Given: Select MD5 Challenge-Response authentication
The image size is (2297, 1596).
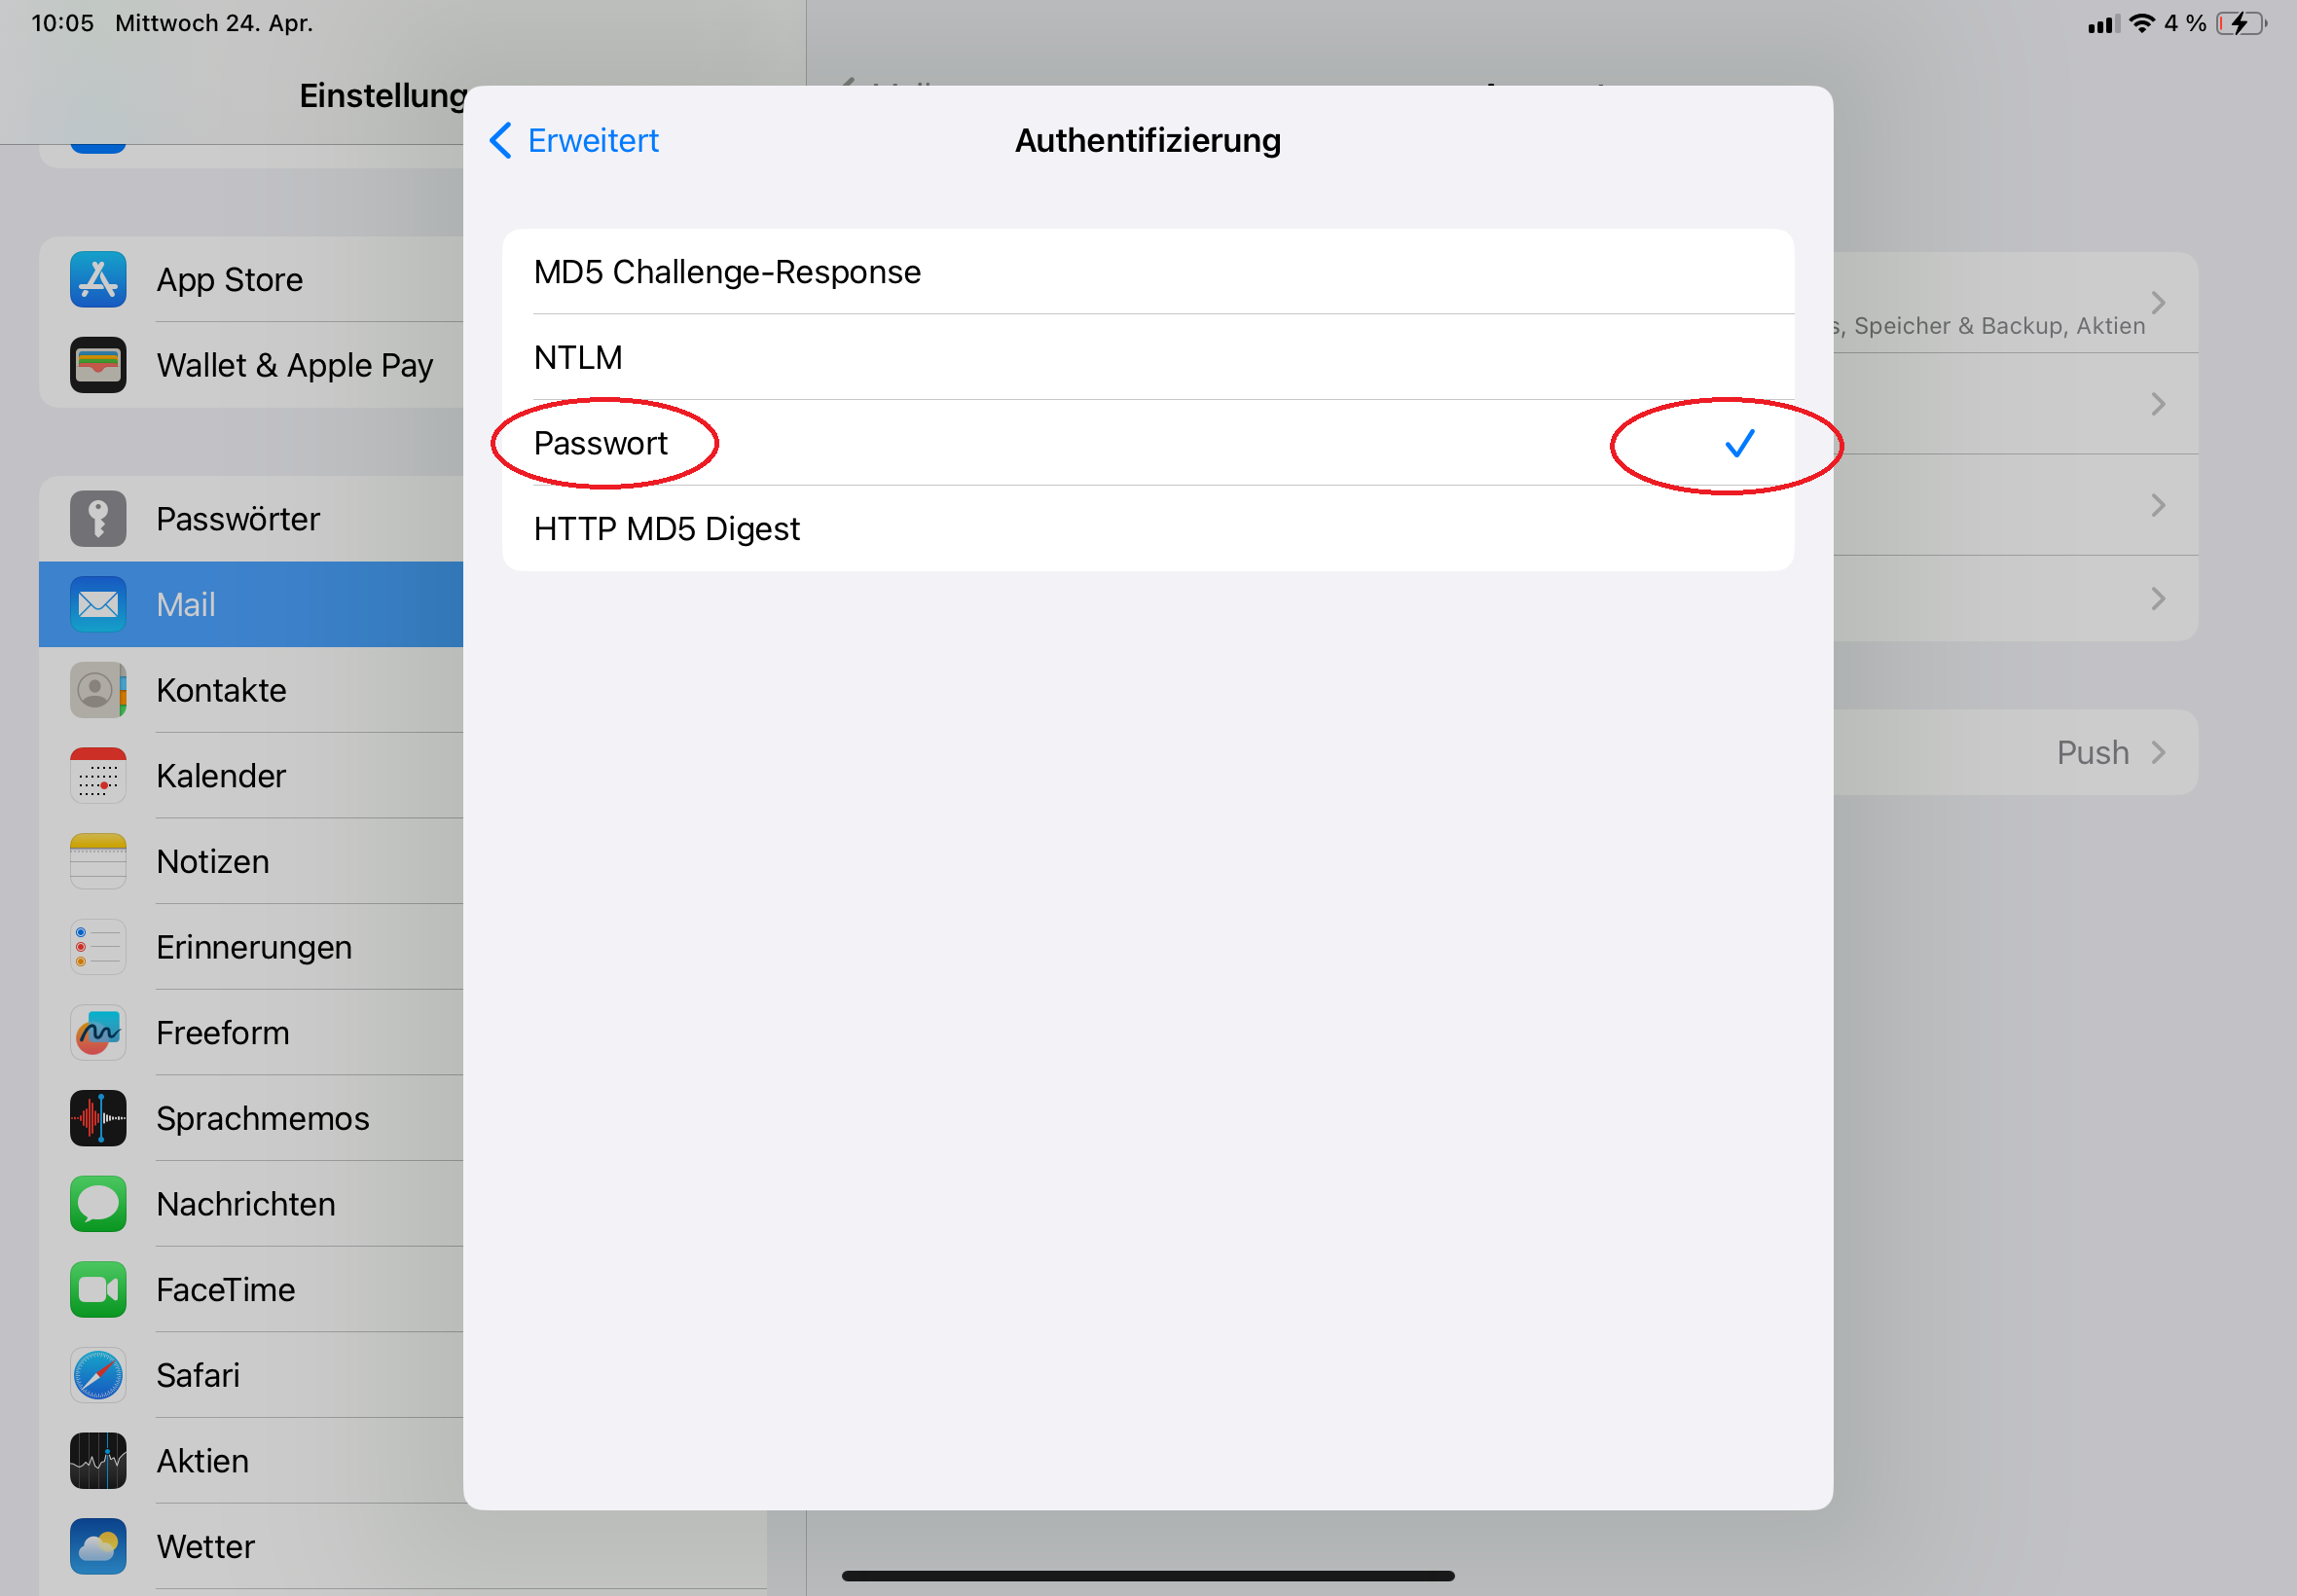Looking at the screenshot, I should (x=1148, y=272).
